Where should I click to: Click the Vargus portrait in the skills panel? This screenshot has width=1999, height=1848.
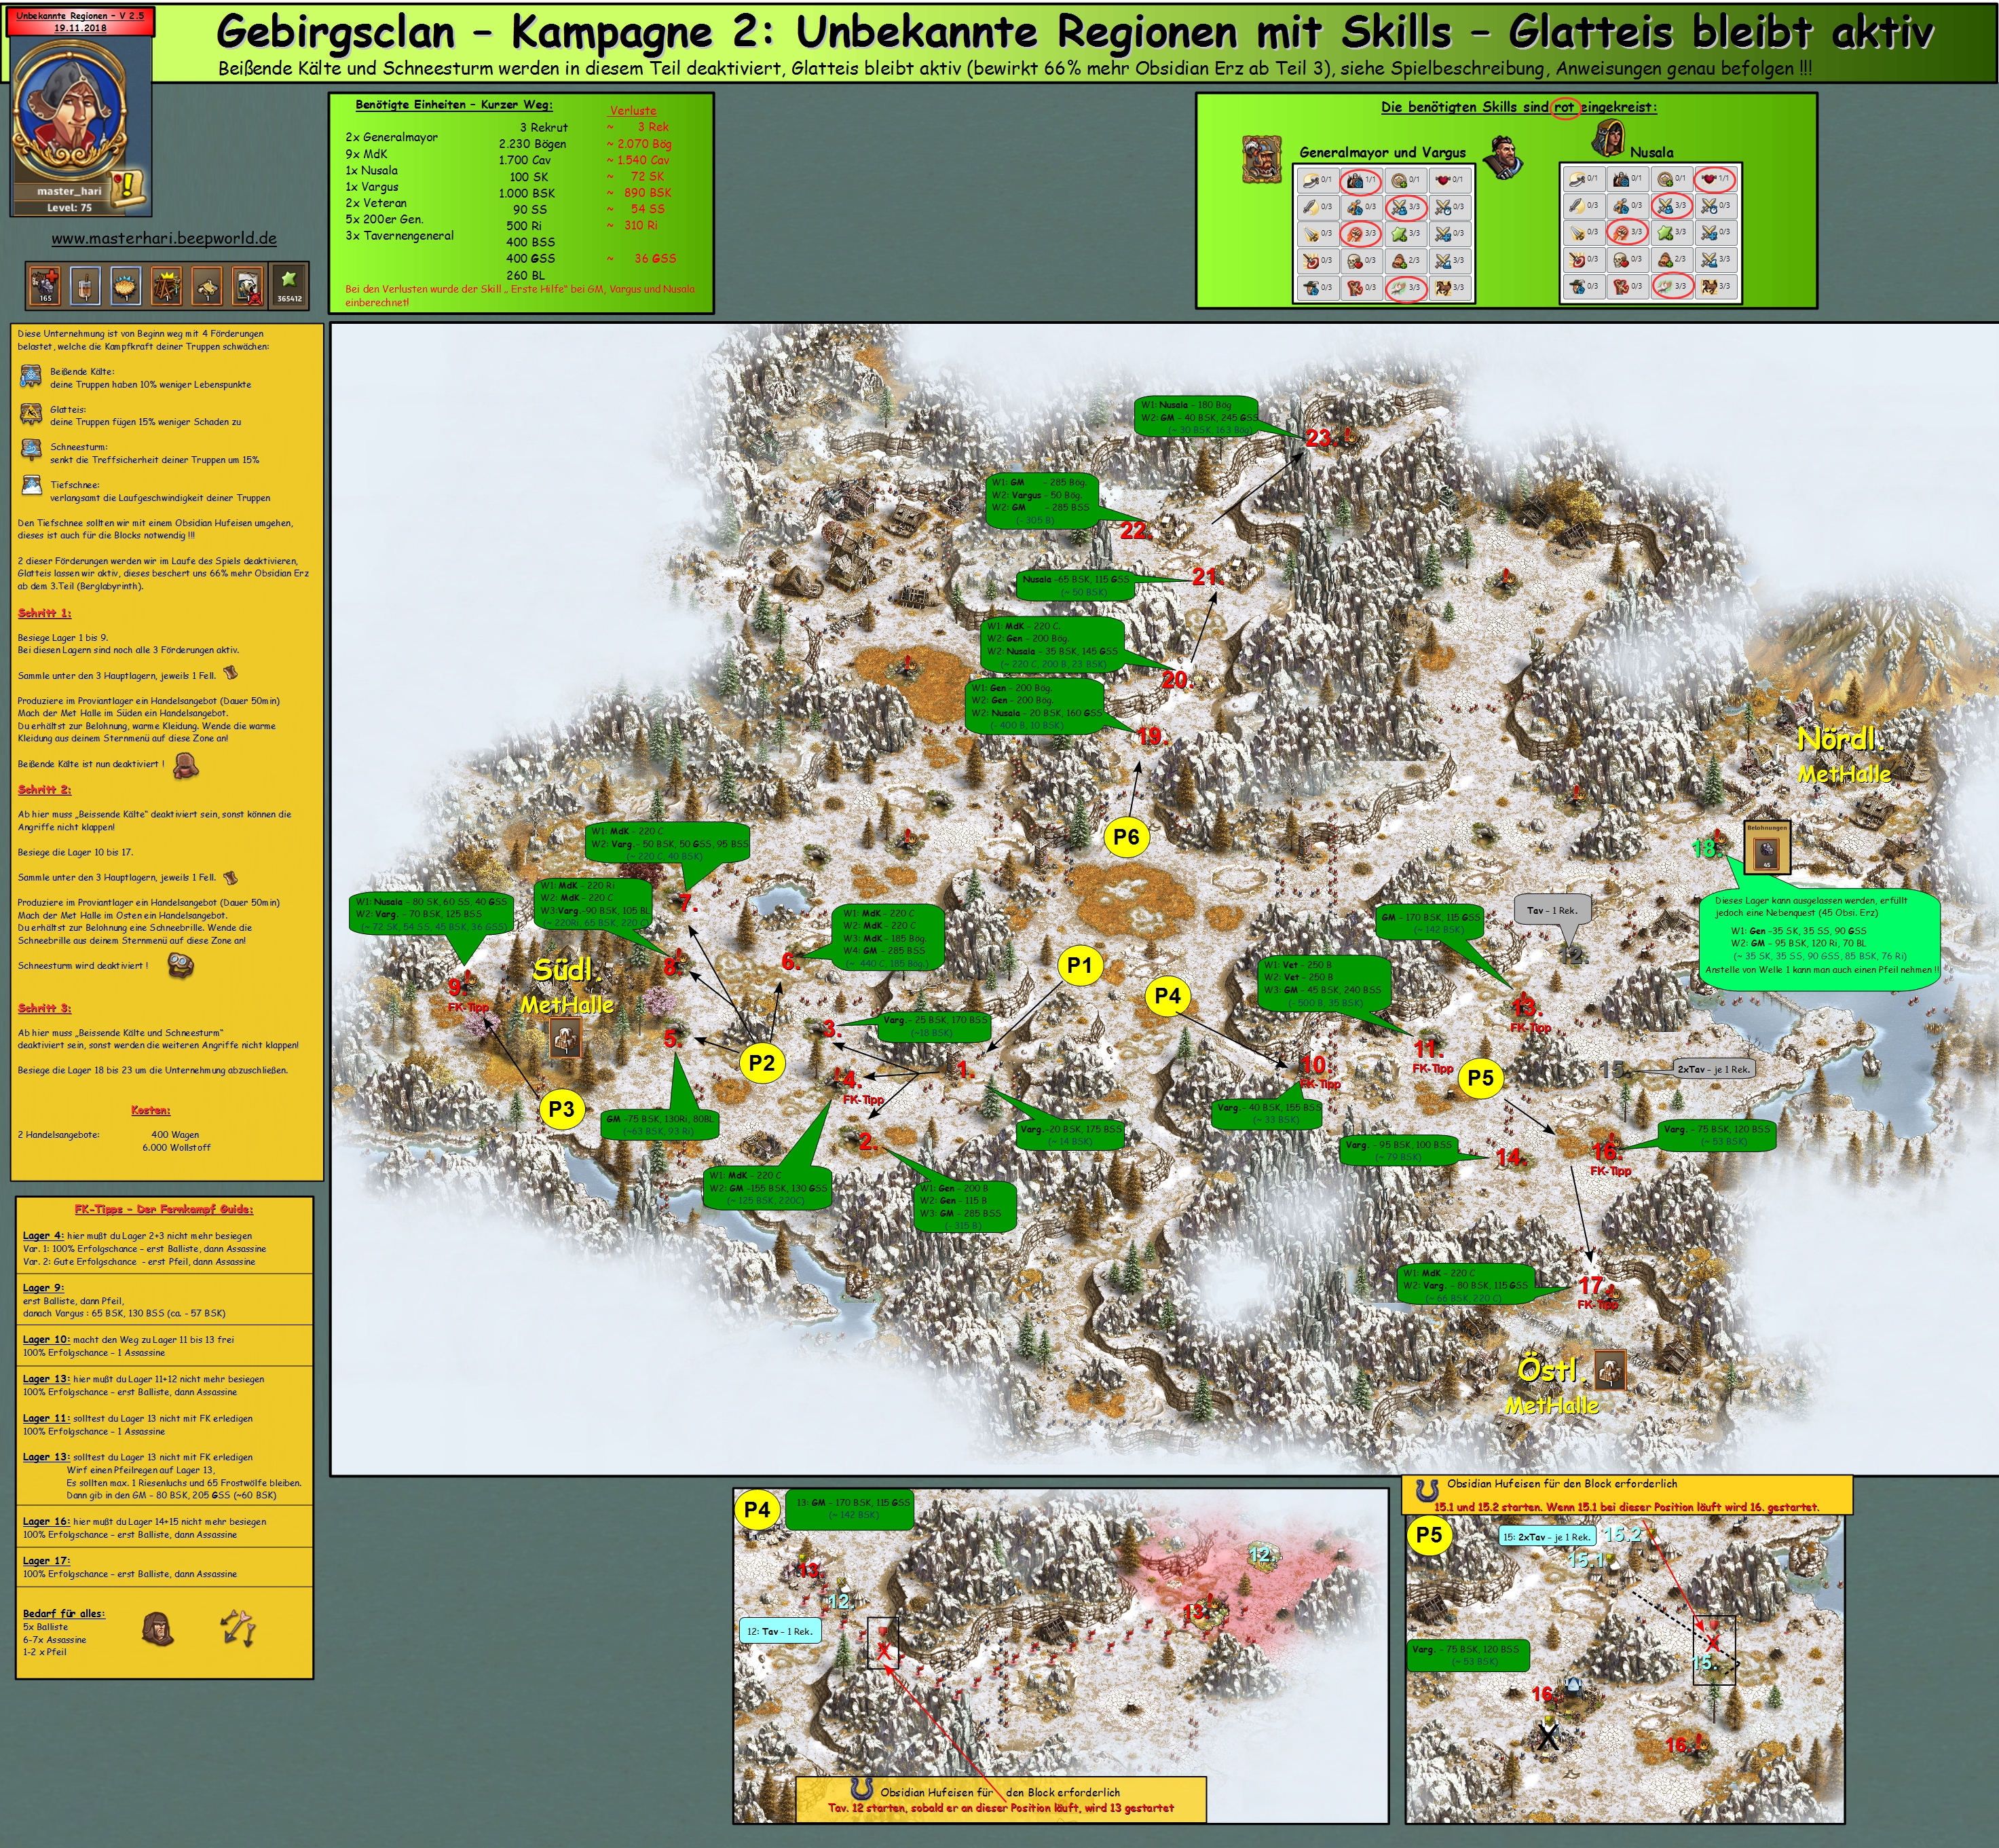[1503, 157]
